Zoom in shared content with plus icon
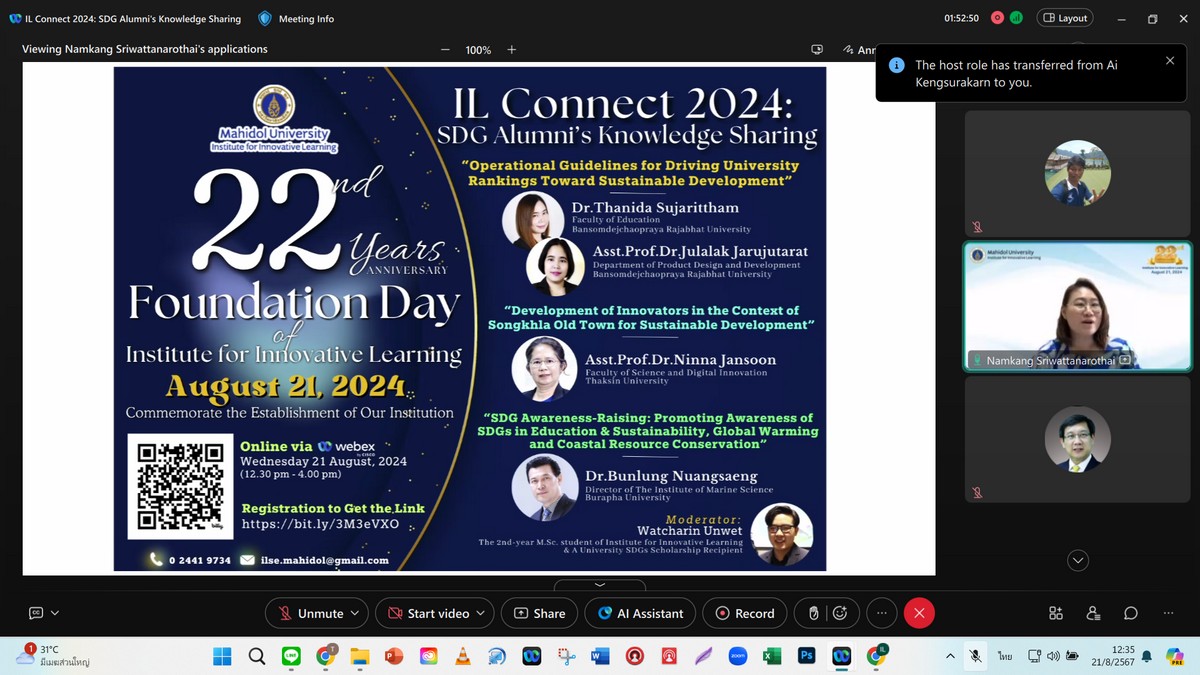 point(511,49)
